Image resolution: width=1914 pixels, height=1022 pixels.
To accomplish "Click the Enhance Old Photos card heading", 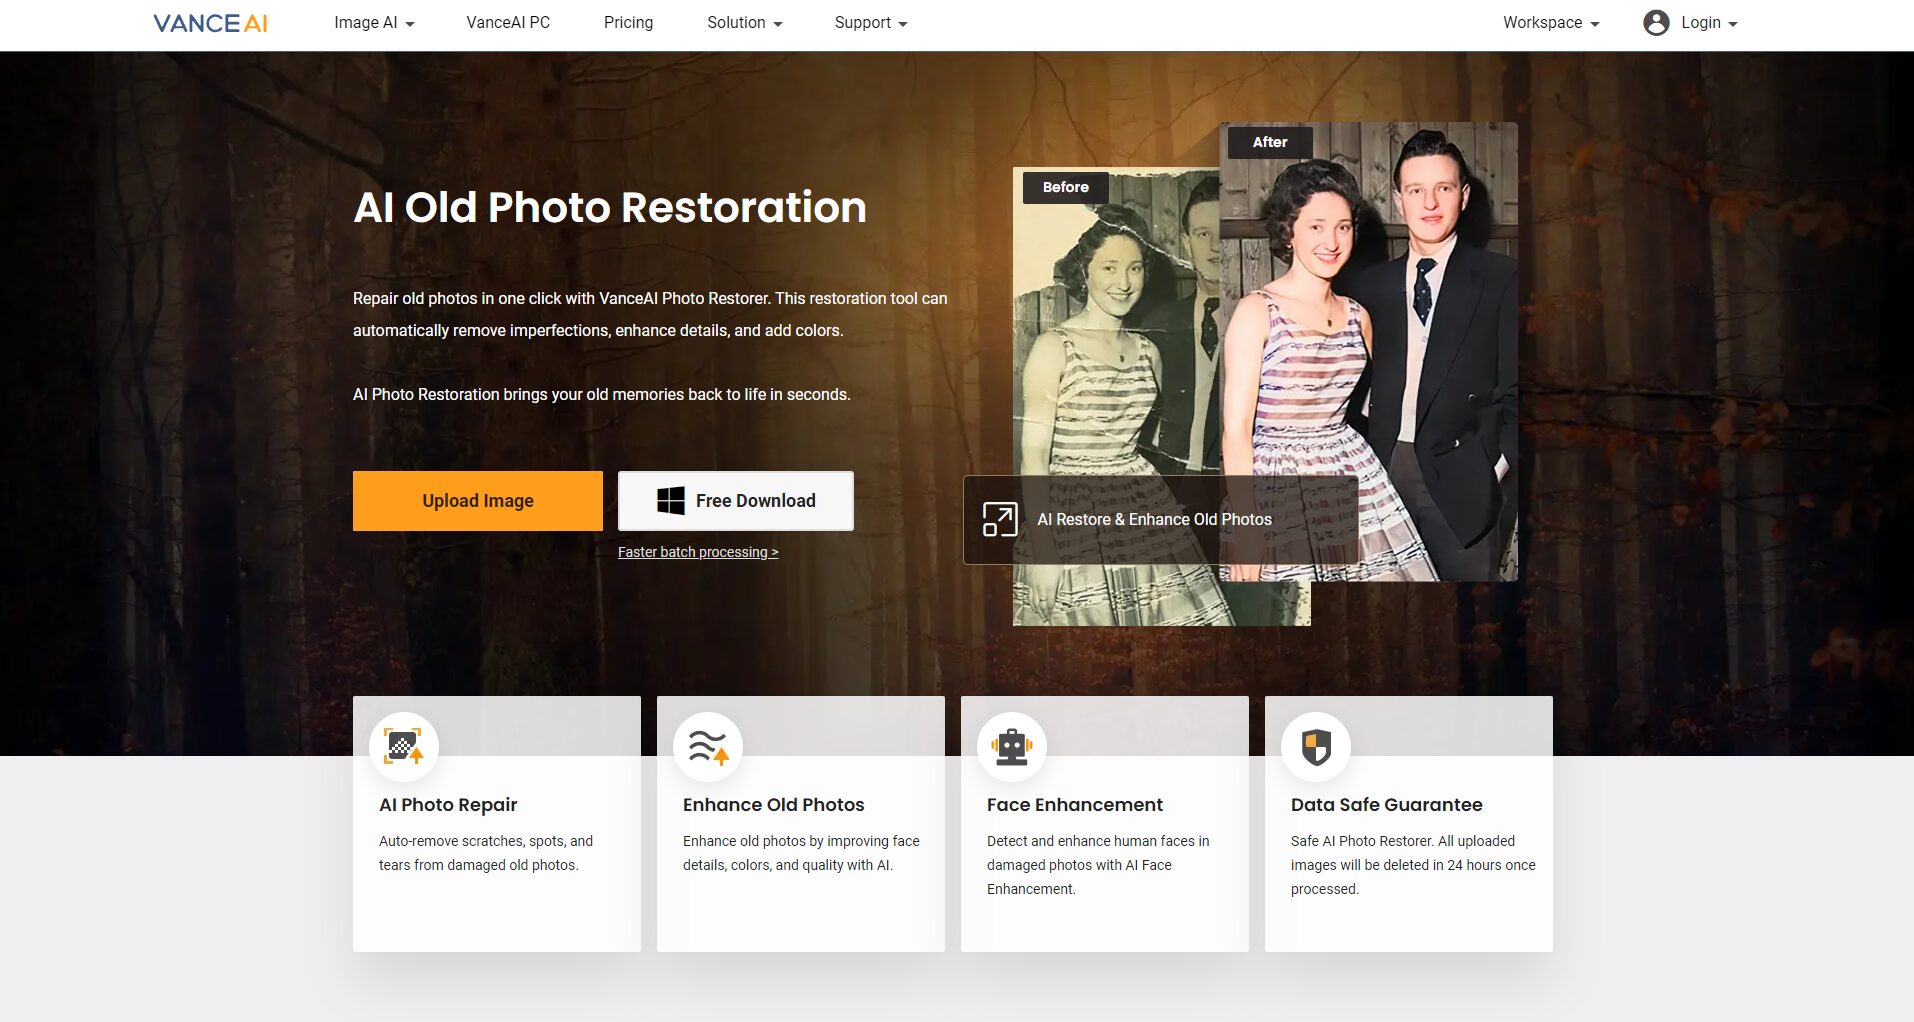I will 773,805.
